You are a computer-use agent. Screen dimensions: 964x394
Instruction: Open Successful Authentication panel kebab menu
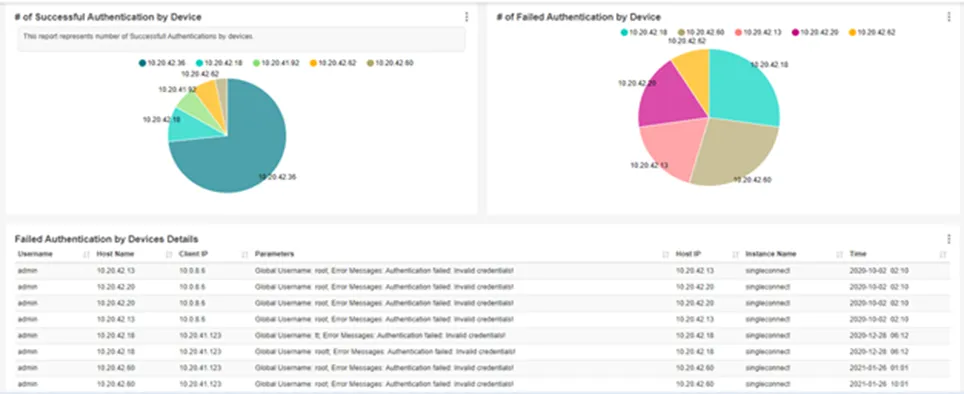pyautogui.click(x=467, y=17)
